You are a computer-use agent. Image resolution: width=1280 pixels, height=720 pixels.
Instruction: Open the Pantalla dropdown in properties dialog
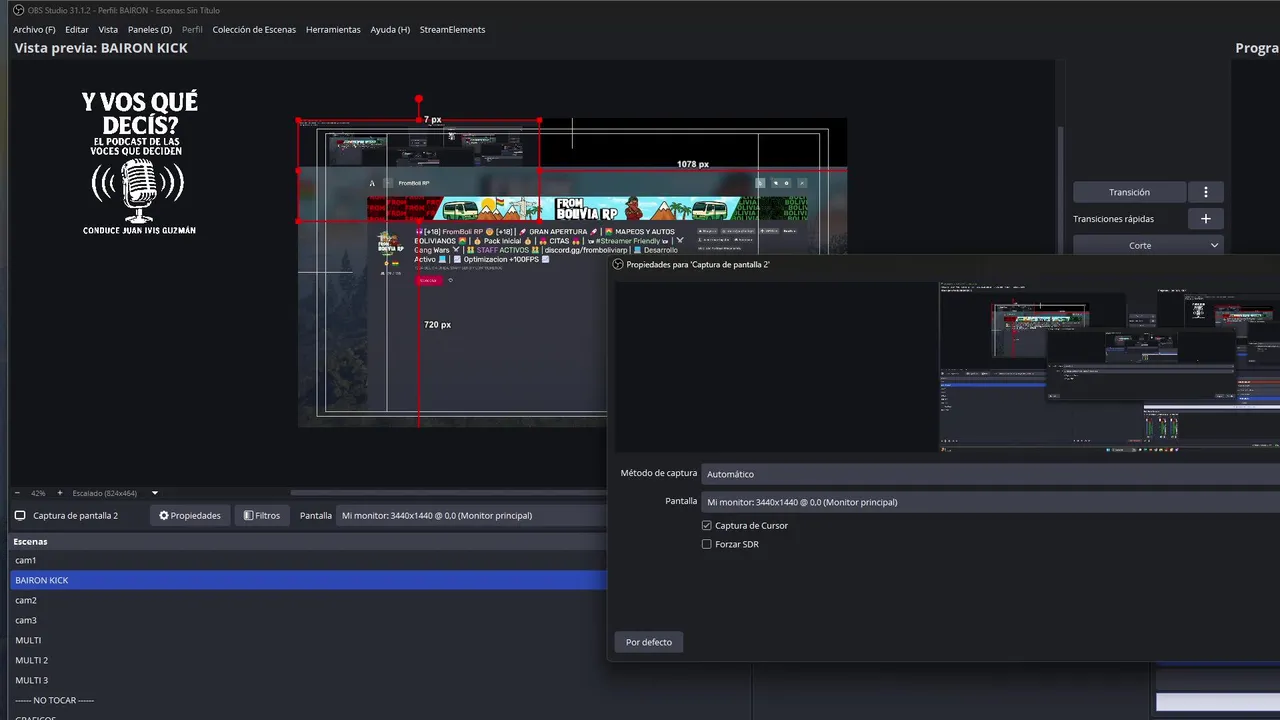click(x=990, y=502)
